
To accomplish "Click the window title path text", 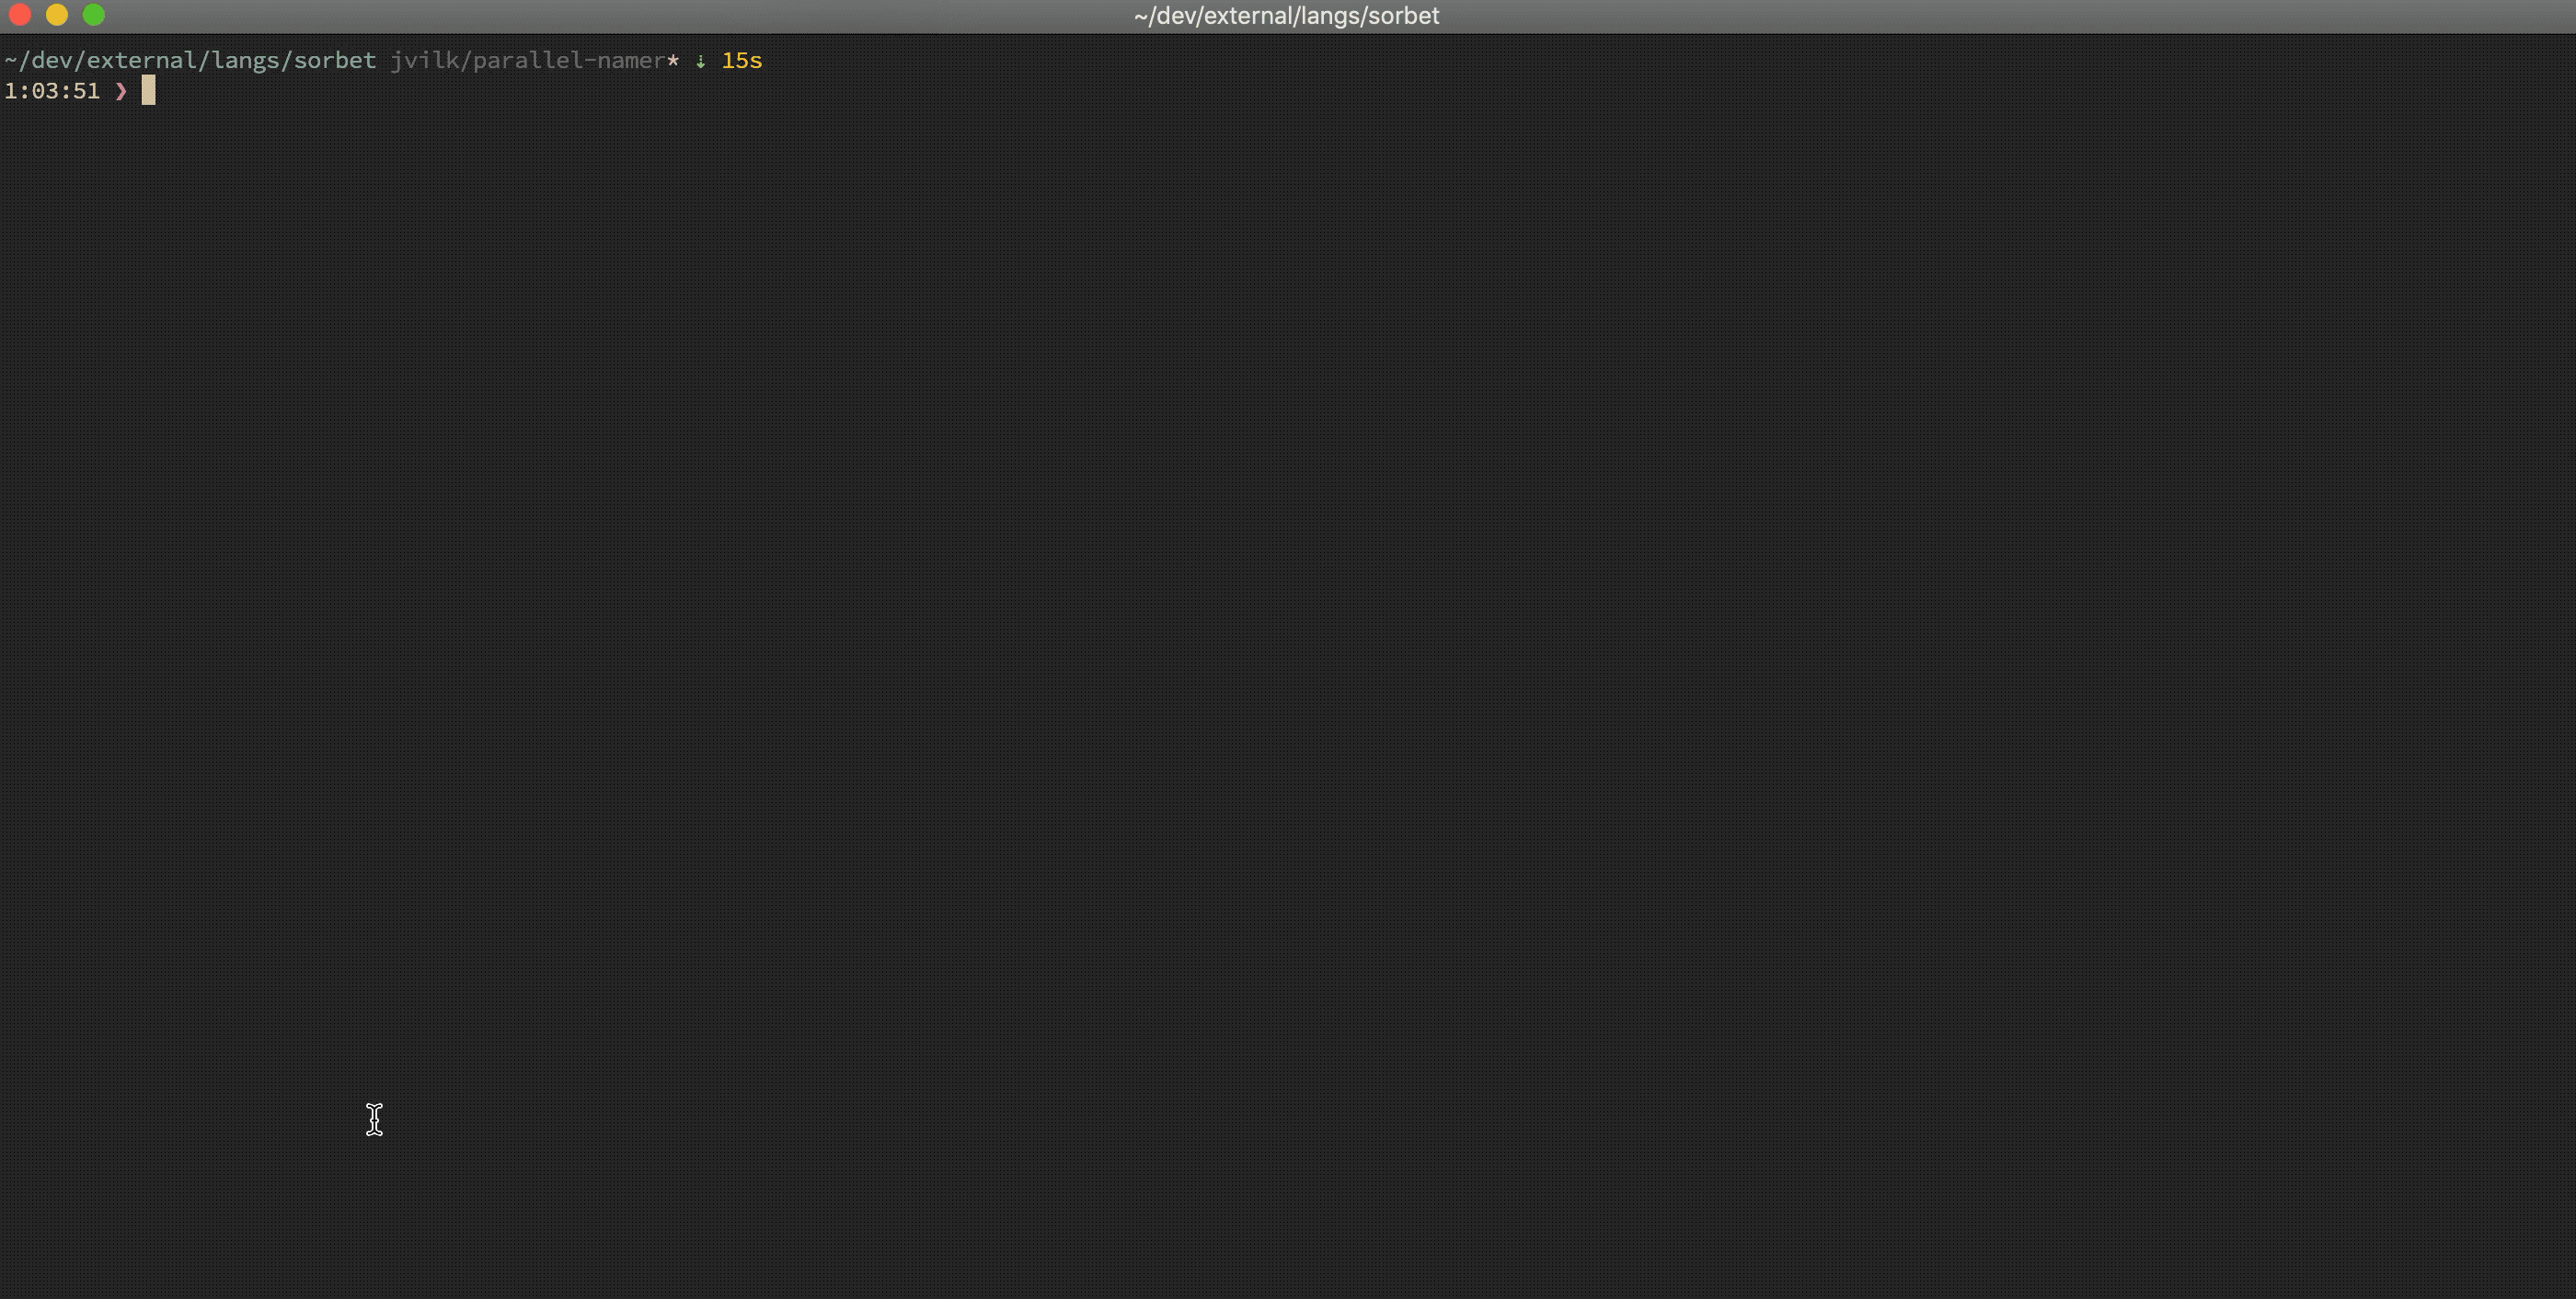I will tap(1286, 16).
